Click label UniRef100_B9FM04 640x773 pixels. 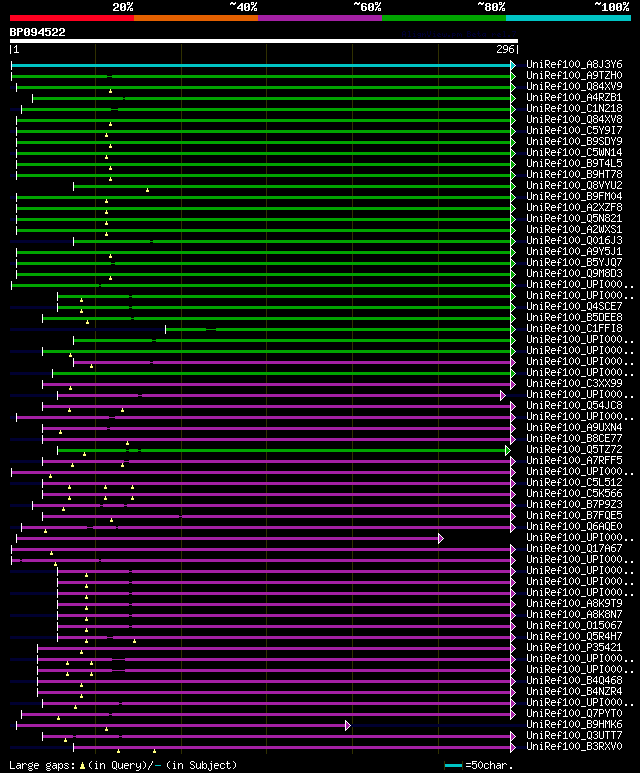(574, 197)
